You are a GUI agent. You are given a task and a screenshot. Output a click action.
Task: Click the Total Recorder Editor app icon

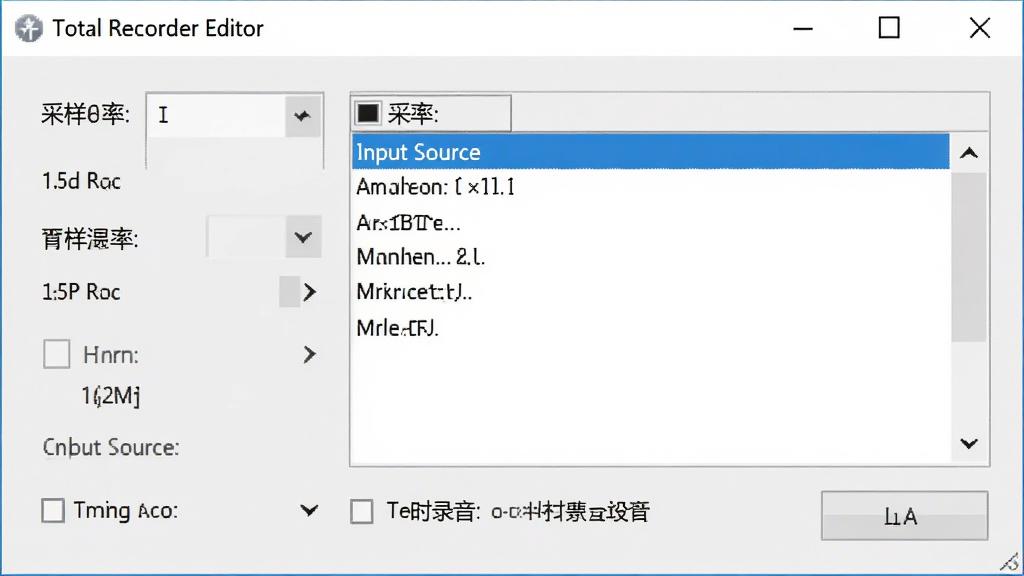coord(29,29)
